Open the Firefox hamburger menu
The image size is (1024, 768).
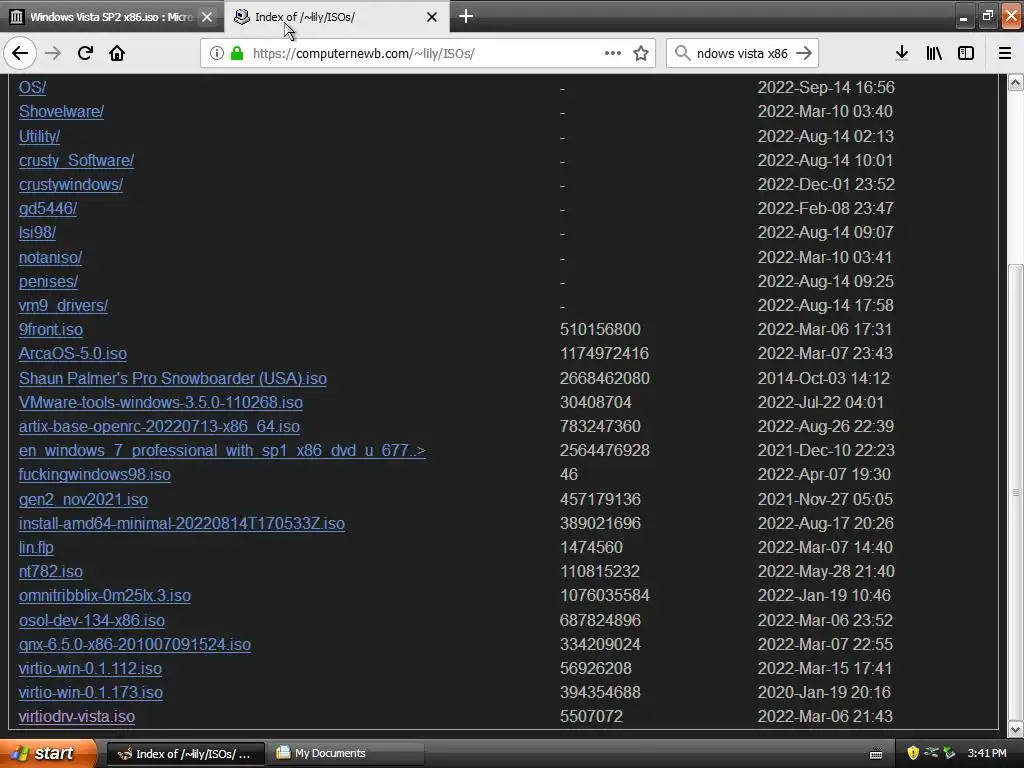1005,53
